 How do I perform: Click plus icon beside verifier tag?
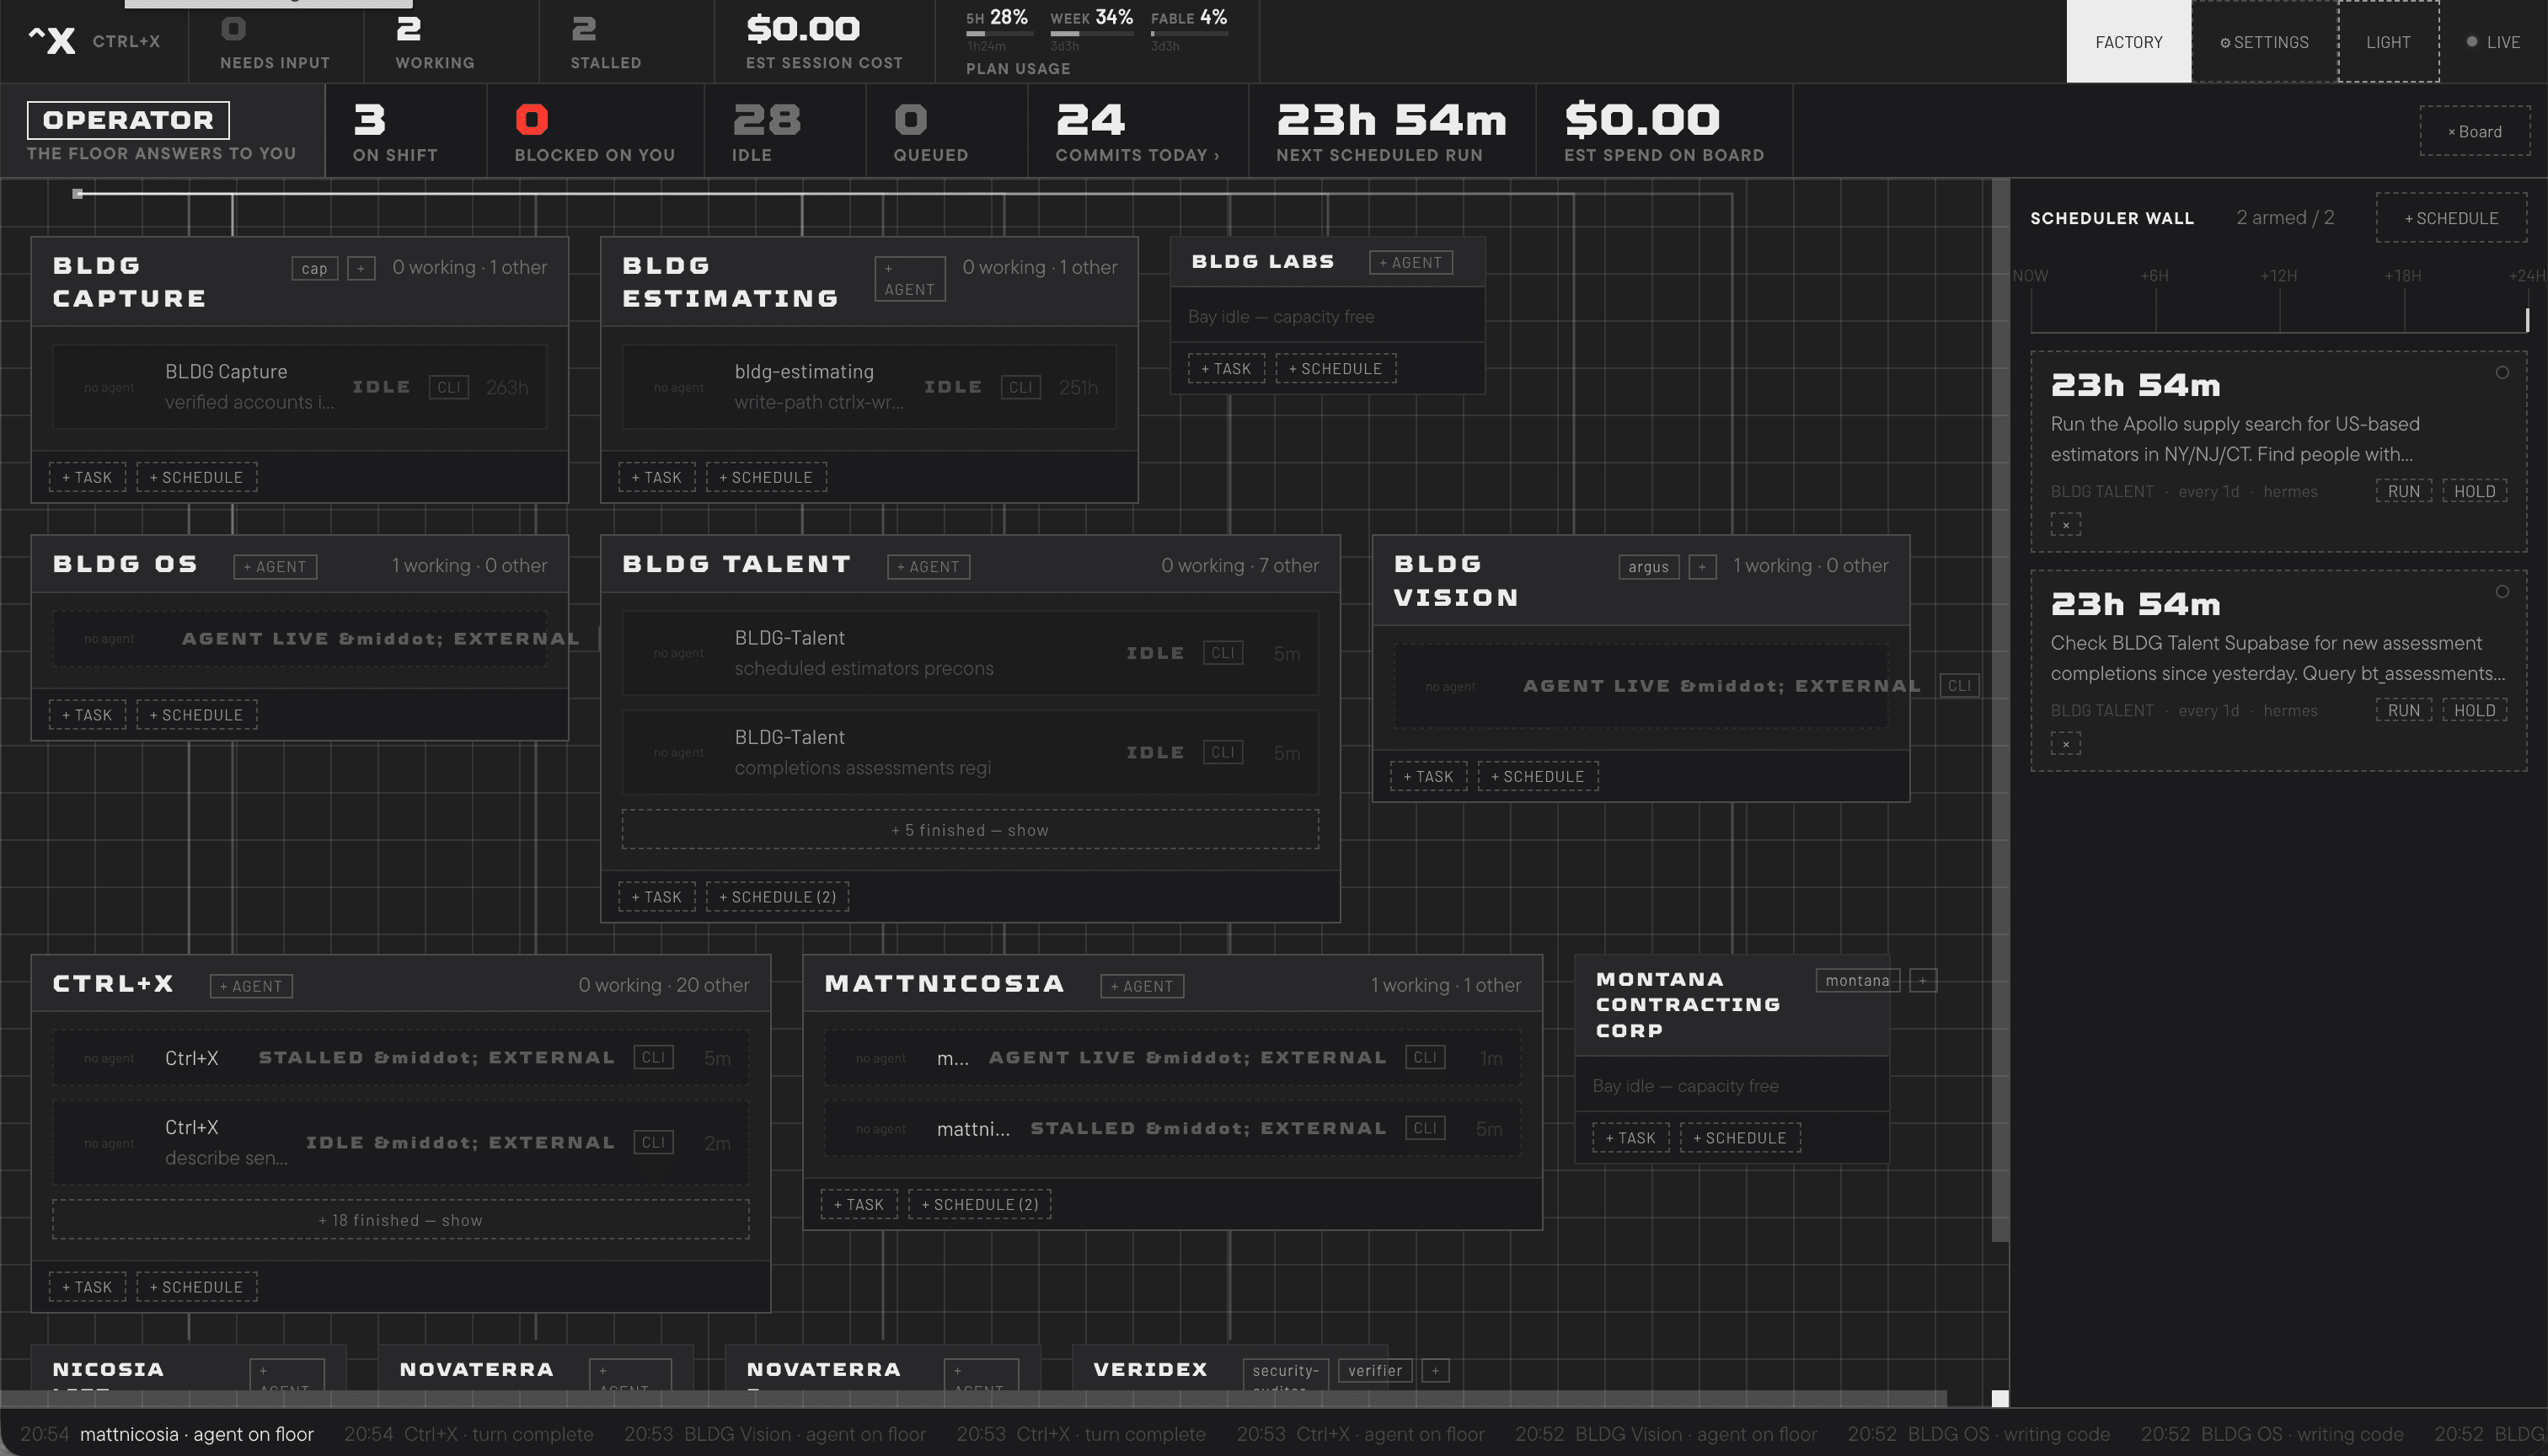pos(1435,1371)
